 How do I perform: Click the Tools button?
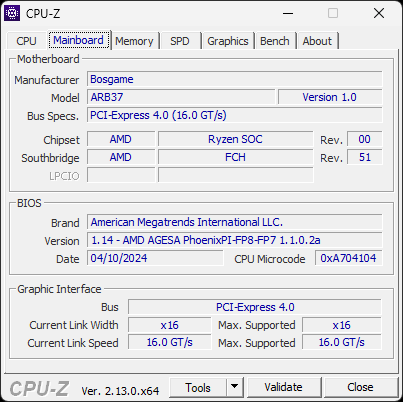point(198,387)
